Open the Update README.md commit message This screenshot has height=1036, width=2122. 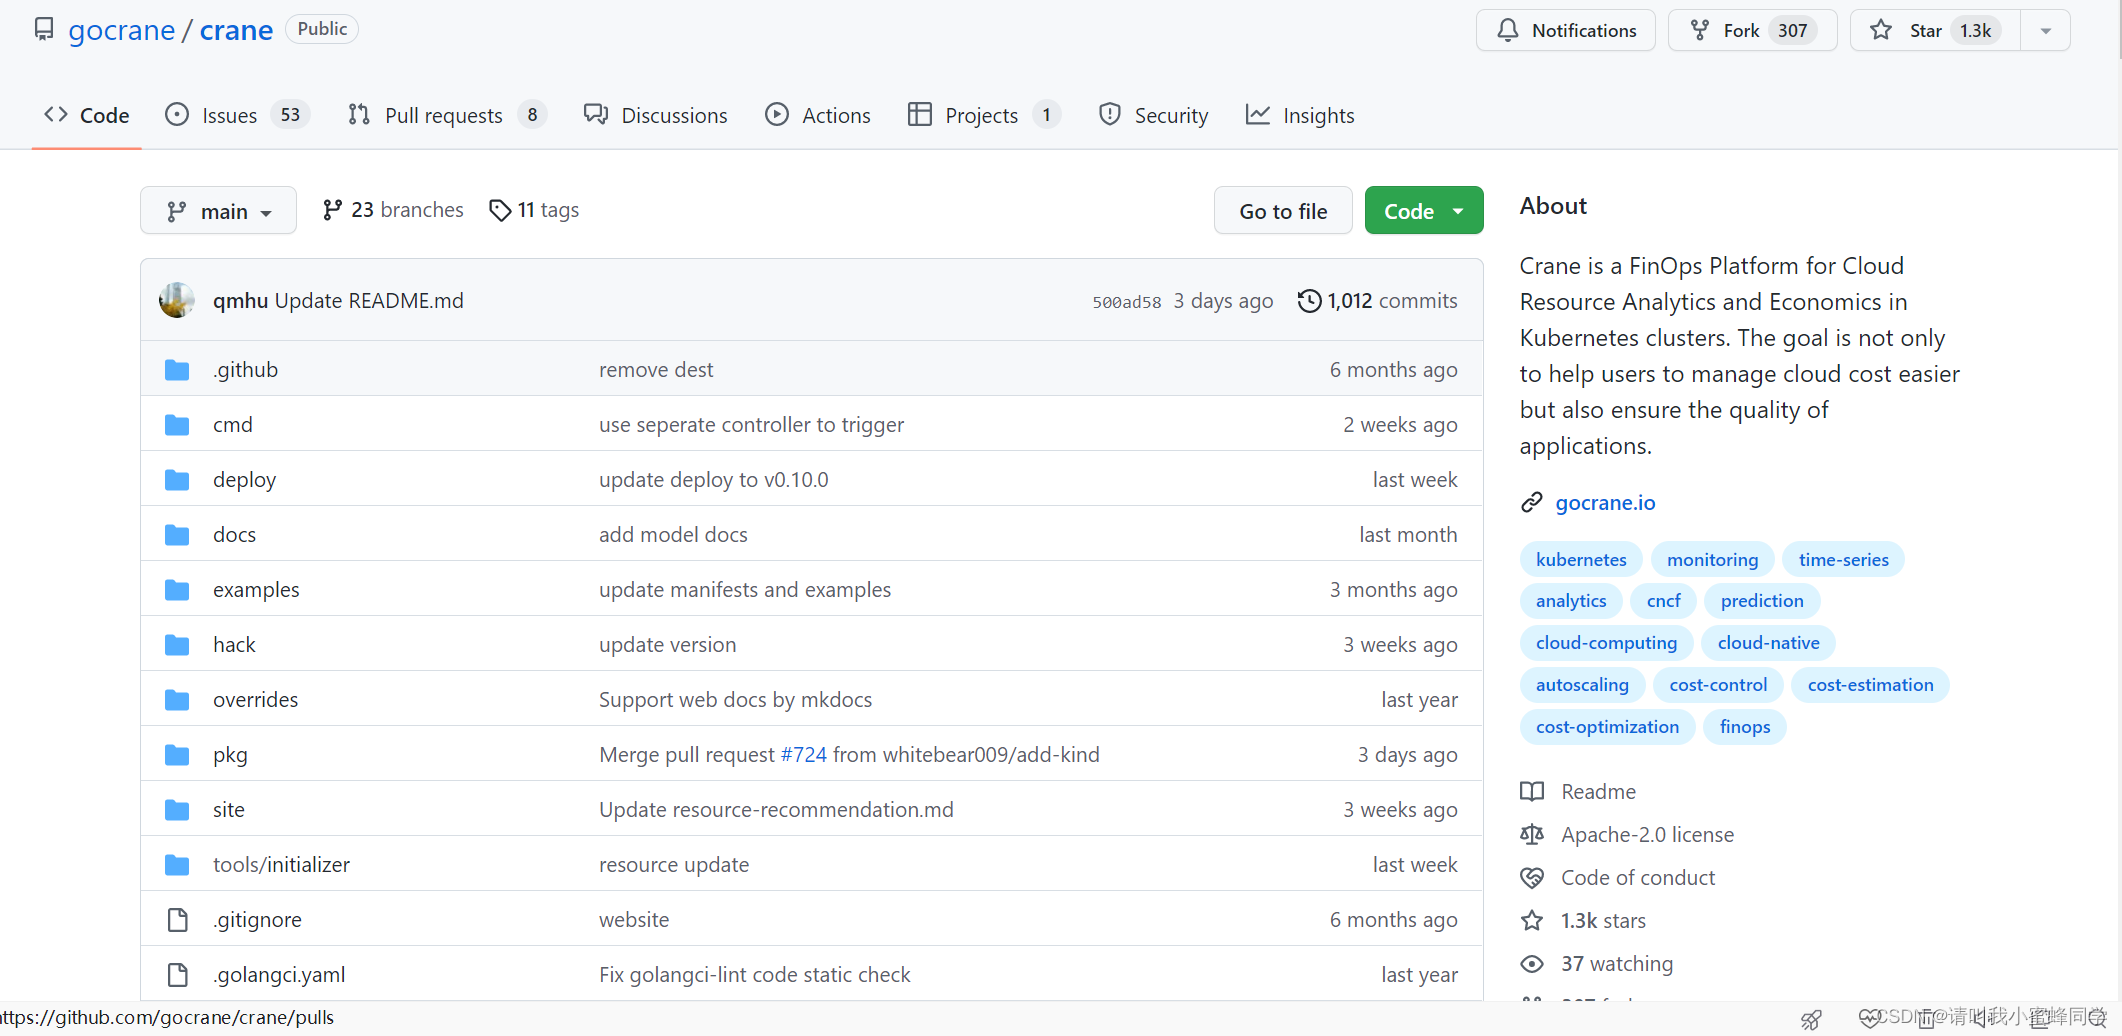point(369,301)
